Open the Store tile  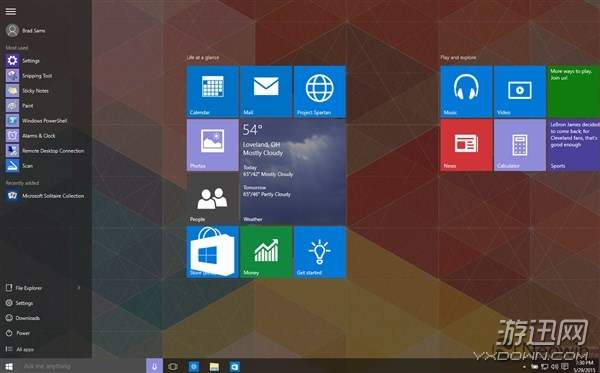click(x=212, y=252)
